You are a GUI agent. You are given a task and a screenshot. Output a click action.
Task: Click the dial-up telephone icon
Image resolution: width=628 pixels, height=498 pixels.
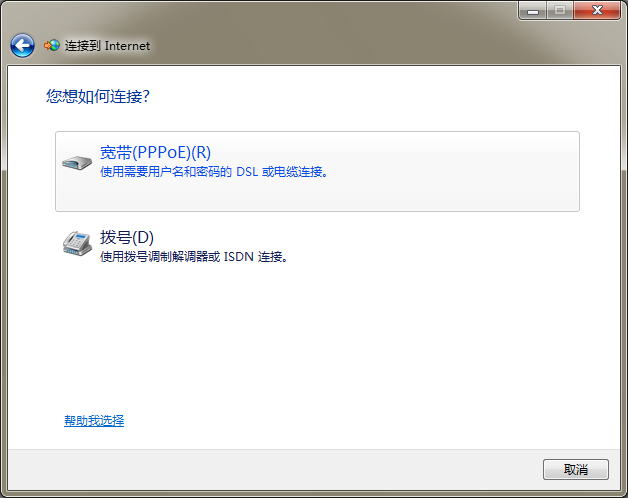(77, 243)
